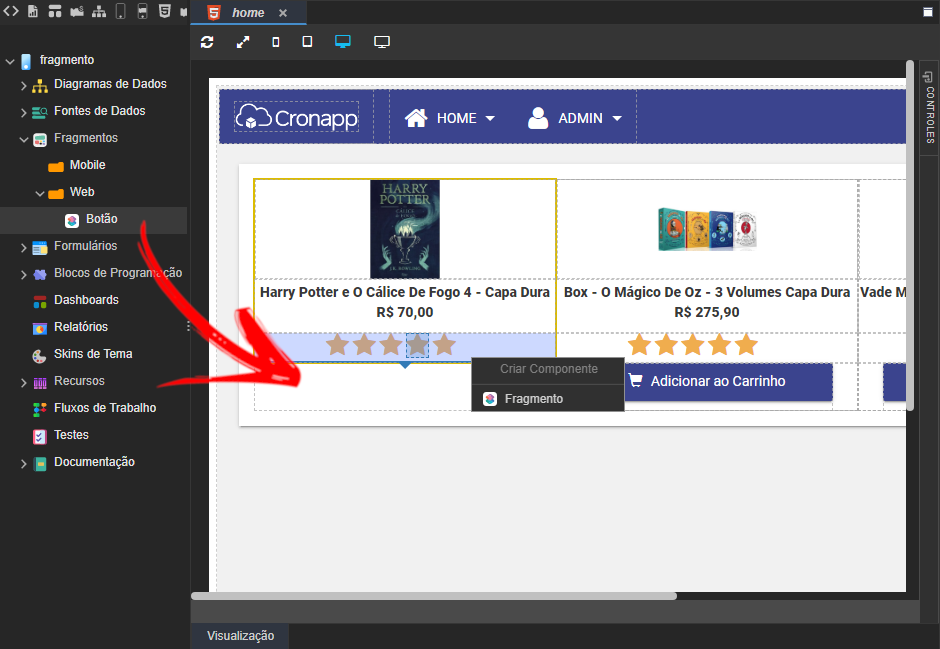Expand Blocos de Programação node
Viewport: 940px width, 649px height.
coord(23,274)
